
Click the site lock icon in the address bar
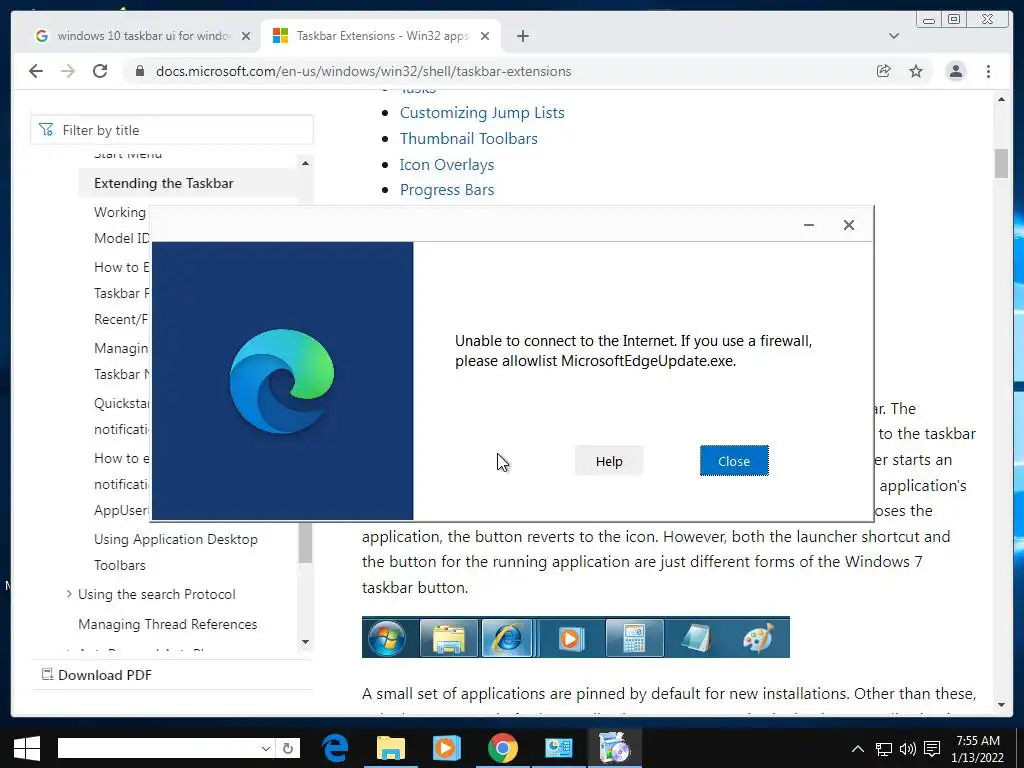click(139, 71)
